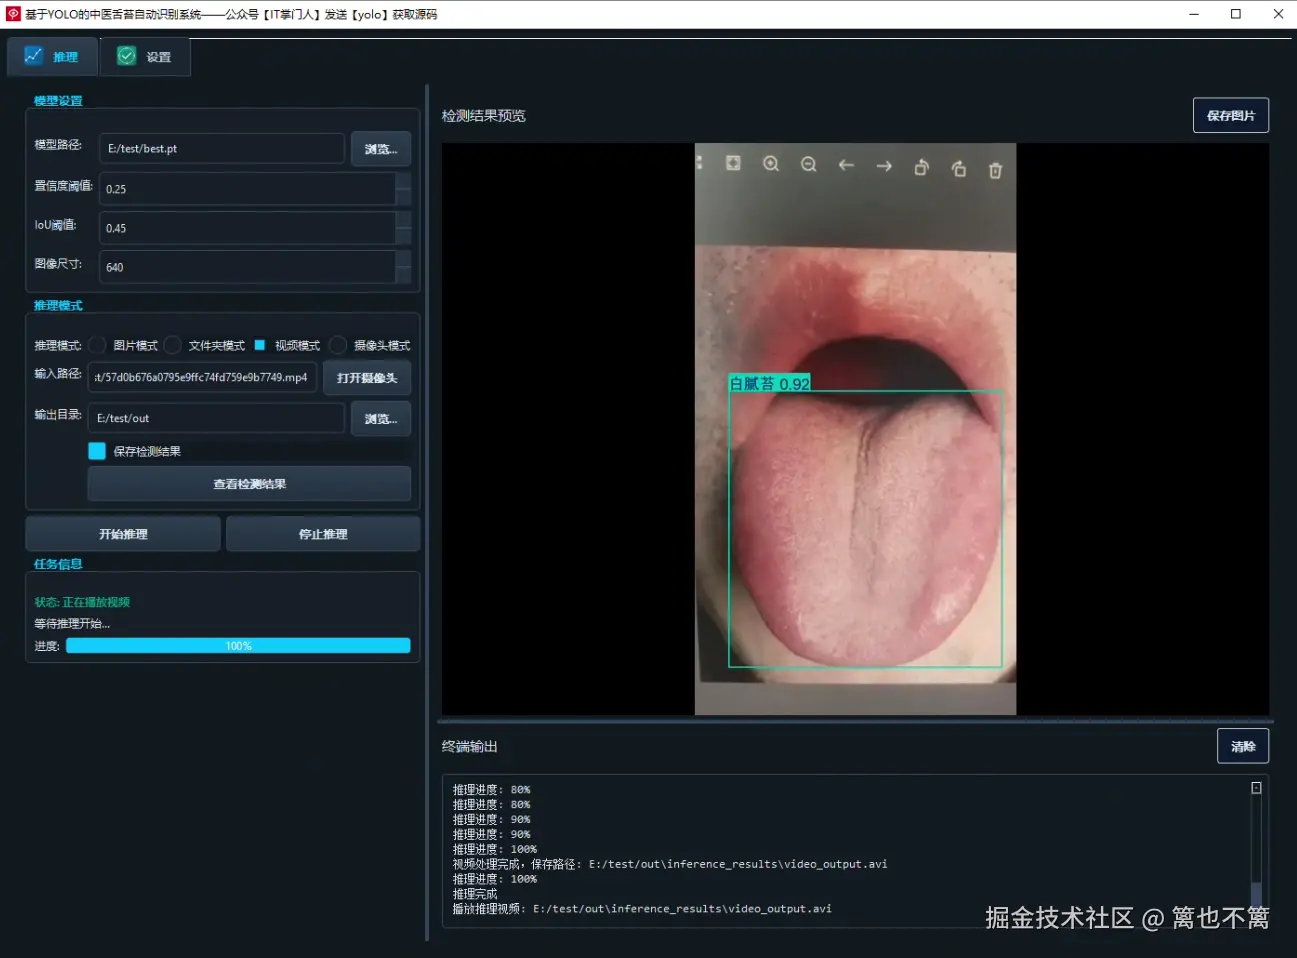Image resolution: width=1297 pixels, height=958 pixels.
Task: Switch to 摄像头模式 radio option
Action: click(338, 345)
